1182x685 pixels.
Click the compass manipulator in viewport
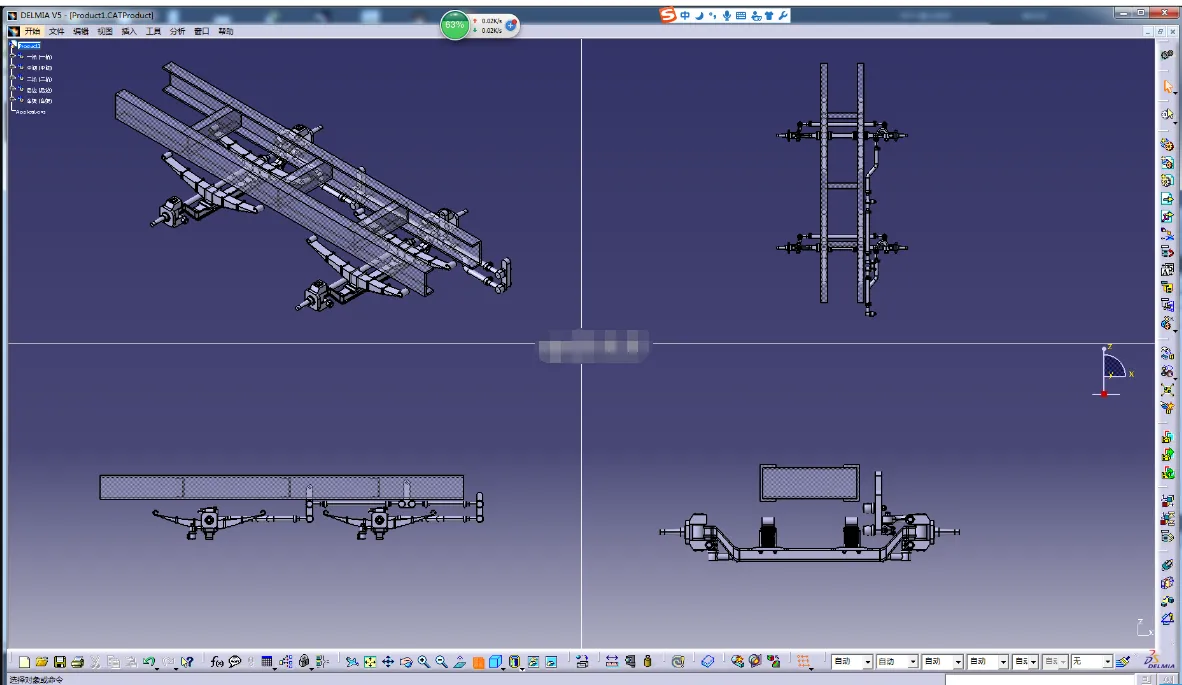[x=1113, y=371]
